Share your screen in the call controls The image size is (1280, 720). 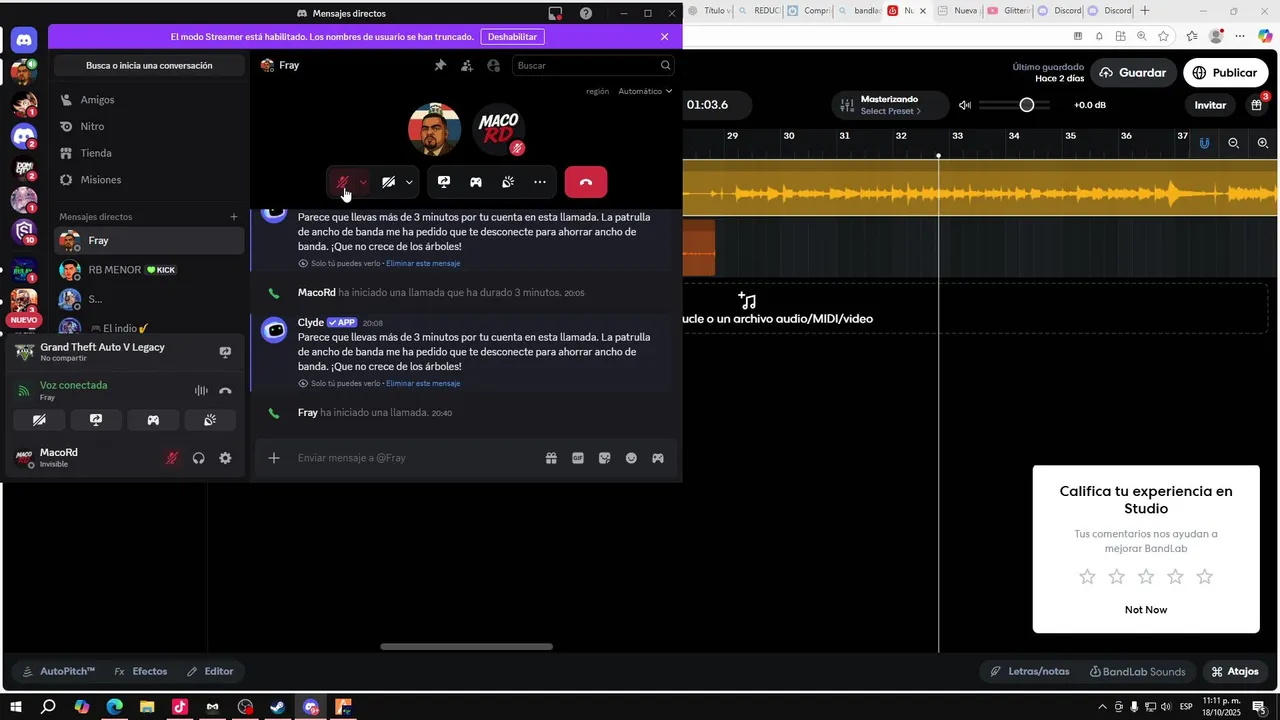click(x=444, y=182)
